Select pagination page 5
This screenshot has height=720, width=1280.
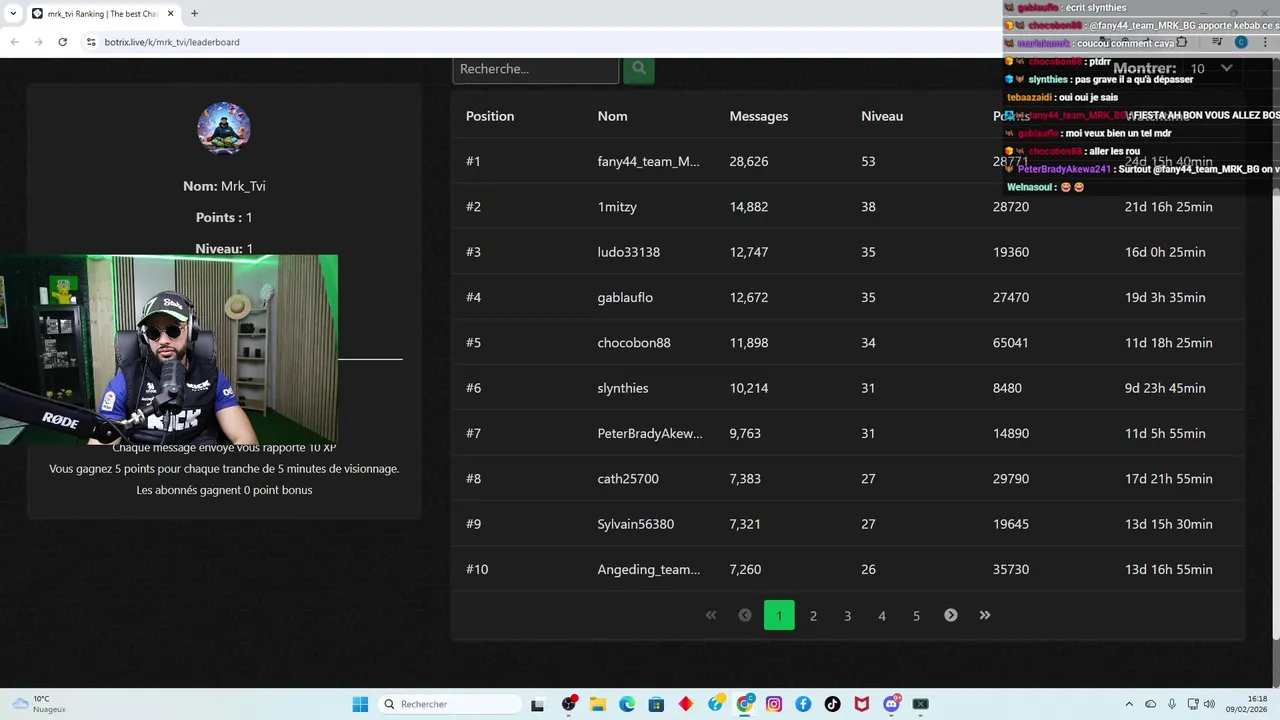tap(916, 615)
